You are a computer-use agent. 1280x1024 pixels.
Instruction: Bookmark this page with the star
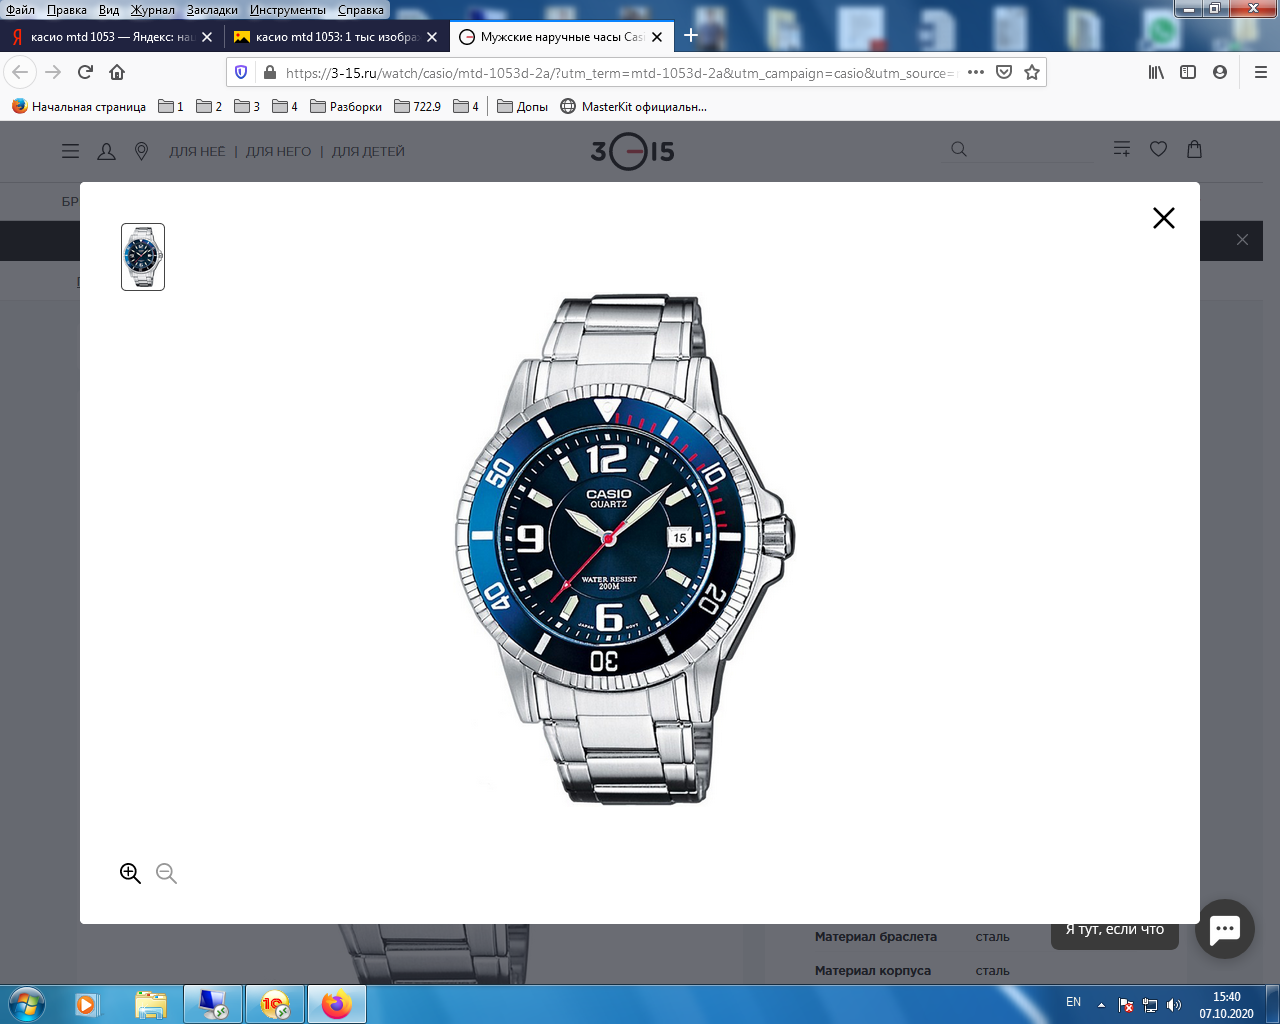(1032, 72)
